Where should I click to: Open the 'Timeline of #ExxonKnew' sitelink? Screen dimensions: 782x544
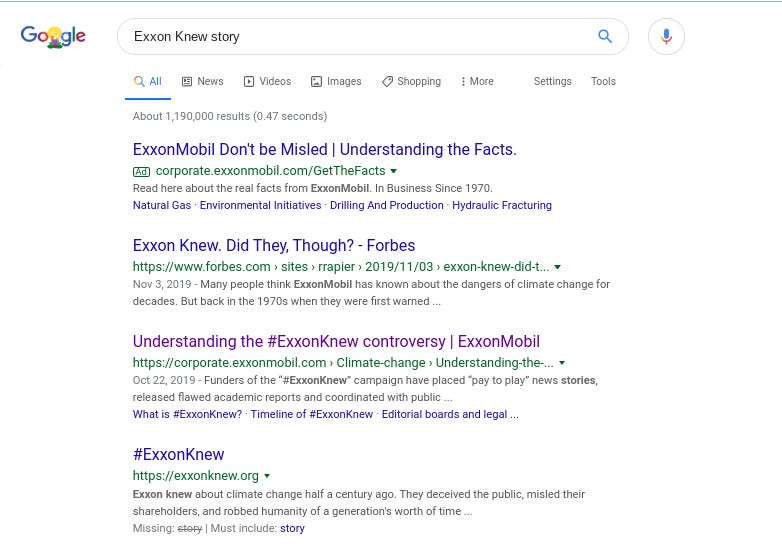[312, 414]
